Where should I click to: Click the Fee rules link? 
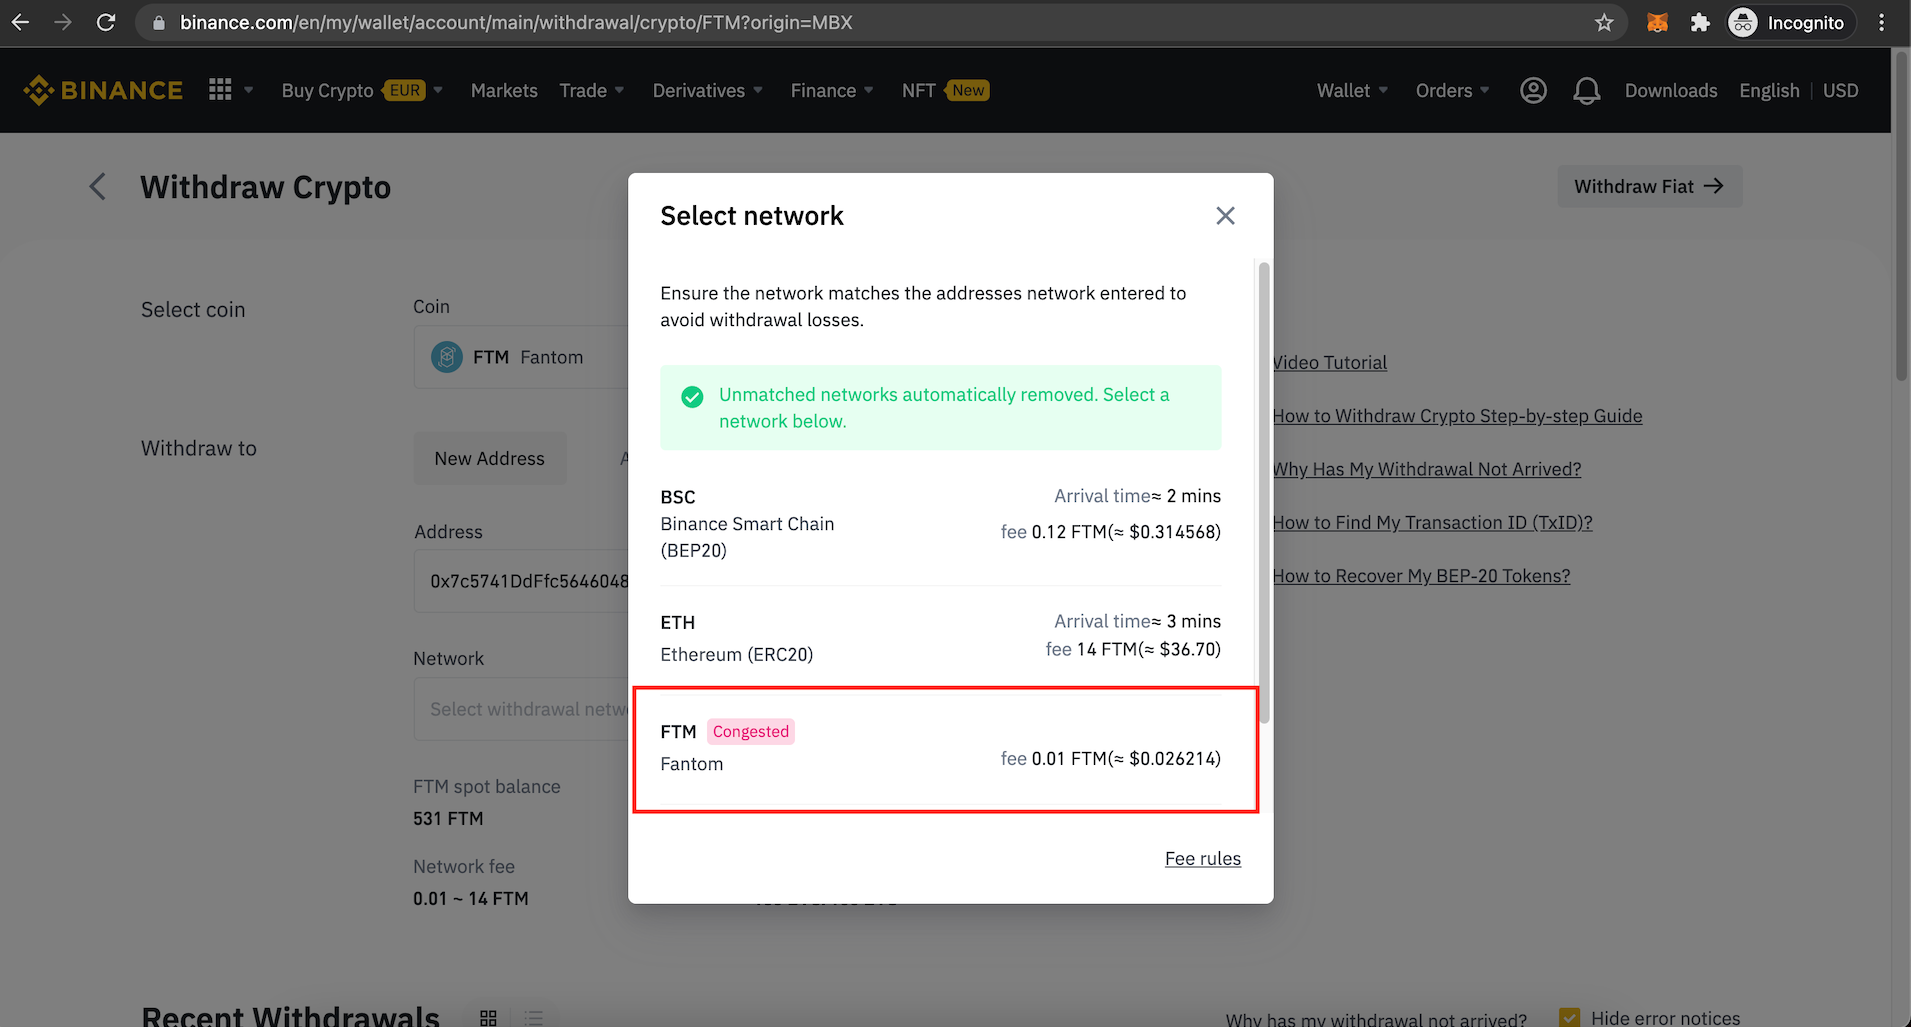point(1202,858)
